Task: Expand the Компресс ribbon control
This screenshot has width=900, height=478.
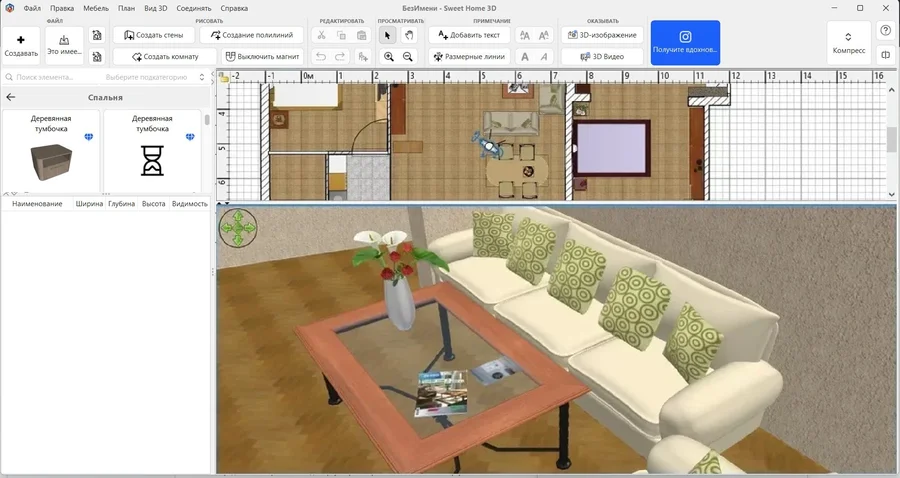Action: [849, 43]
